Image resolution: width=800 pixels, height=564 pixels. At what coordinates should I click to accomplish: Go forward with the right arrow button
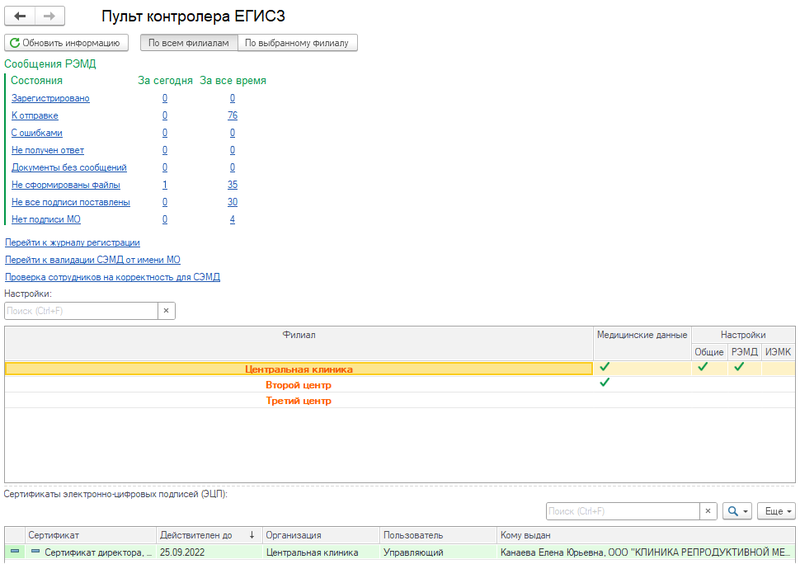point(49,16)
